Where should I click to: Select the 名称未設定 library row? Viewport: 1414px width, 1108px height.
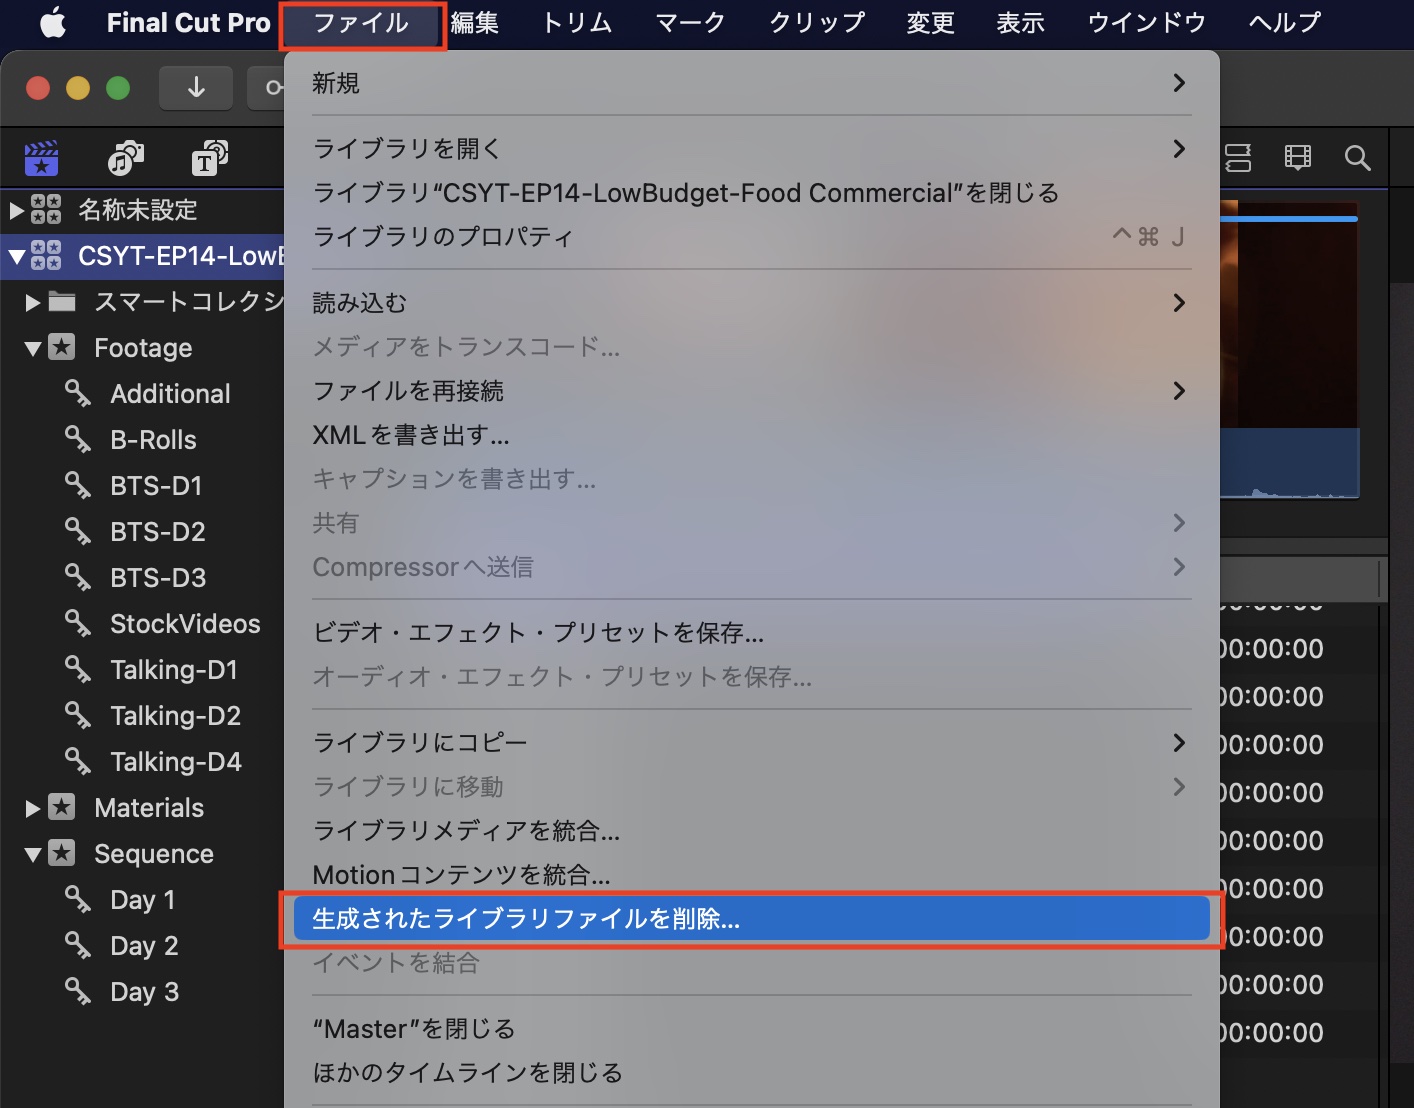(x=142, y=210)
